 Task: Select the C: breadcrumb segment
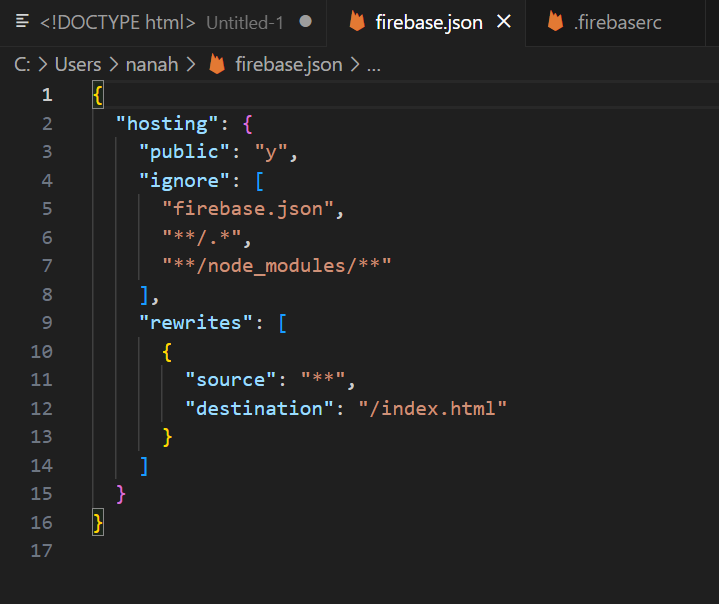22,65
